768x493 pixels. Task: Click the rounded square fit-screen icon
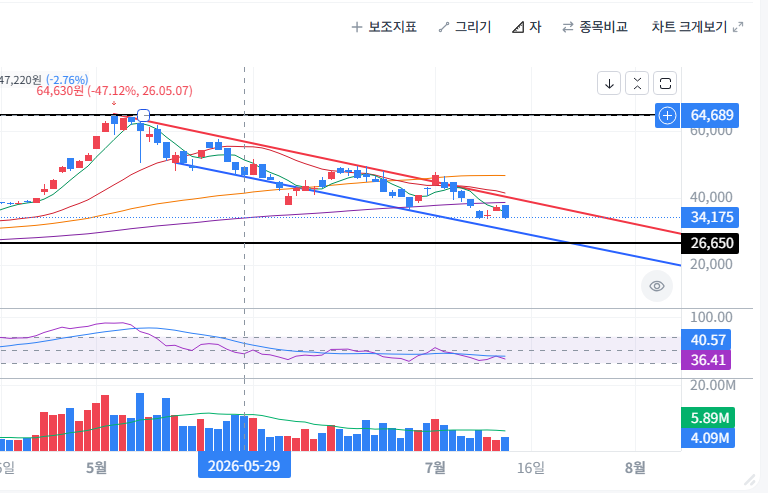665,83
